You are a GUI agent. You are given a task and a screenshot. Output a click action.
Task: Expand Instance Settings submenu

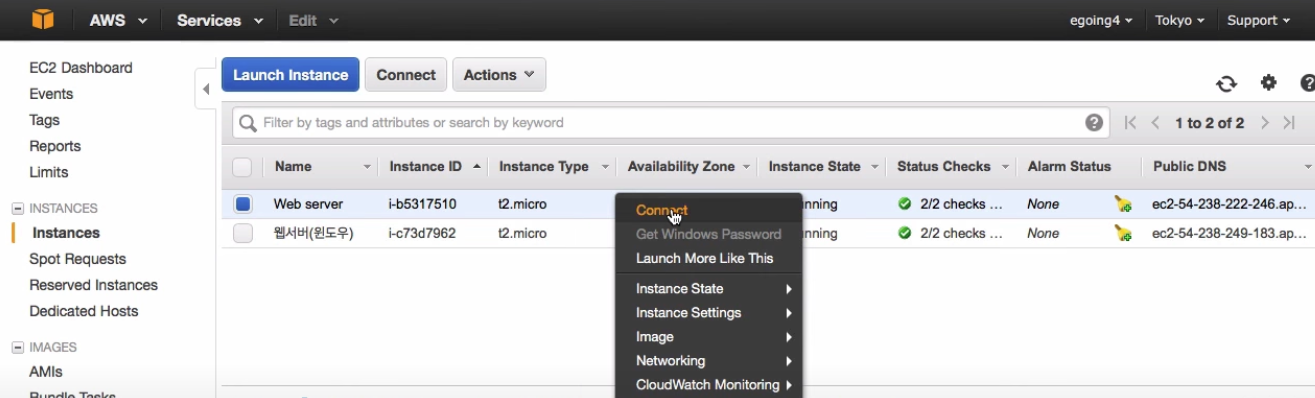point(708,312)
